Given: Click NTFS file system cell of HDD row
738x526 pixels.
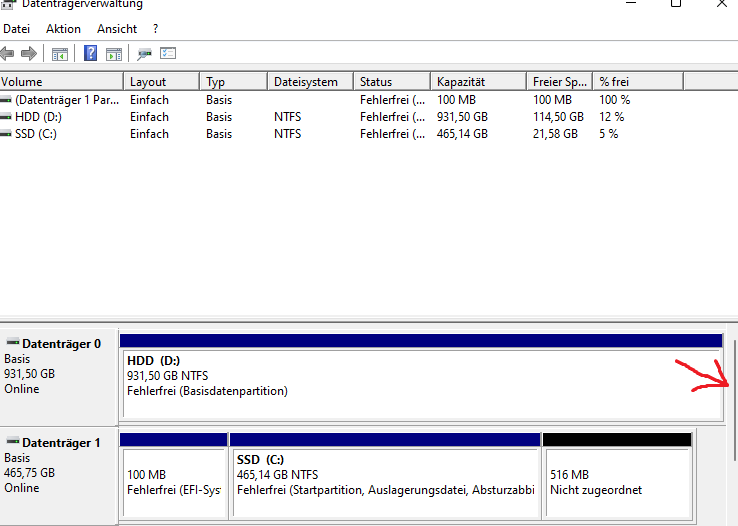Looking at the screenshot, I should click(288, 117).
